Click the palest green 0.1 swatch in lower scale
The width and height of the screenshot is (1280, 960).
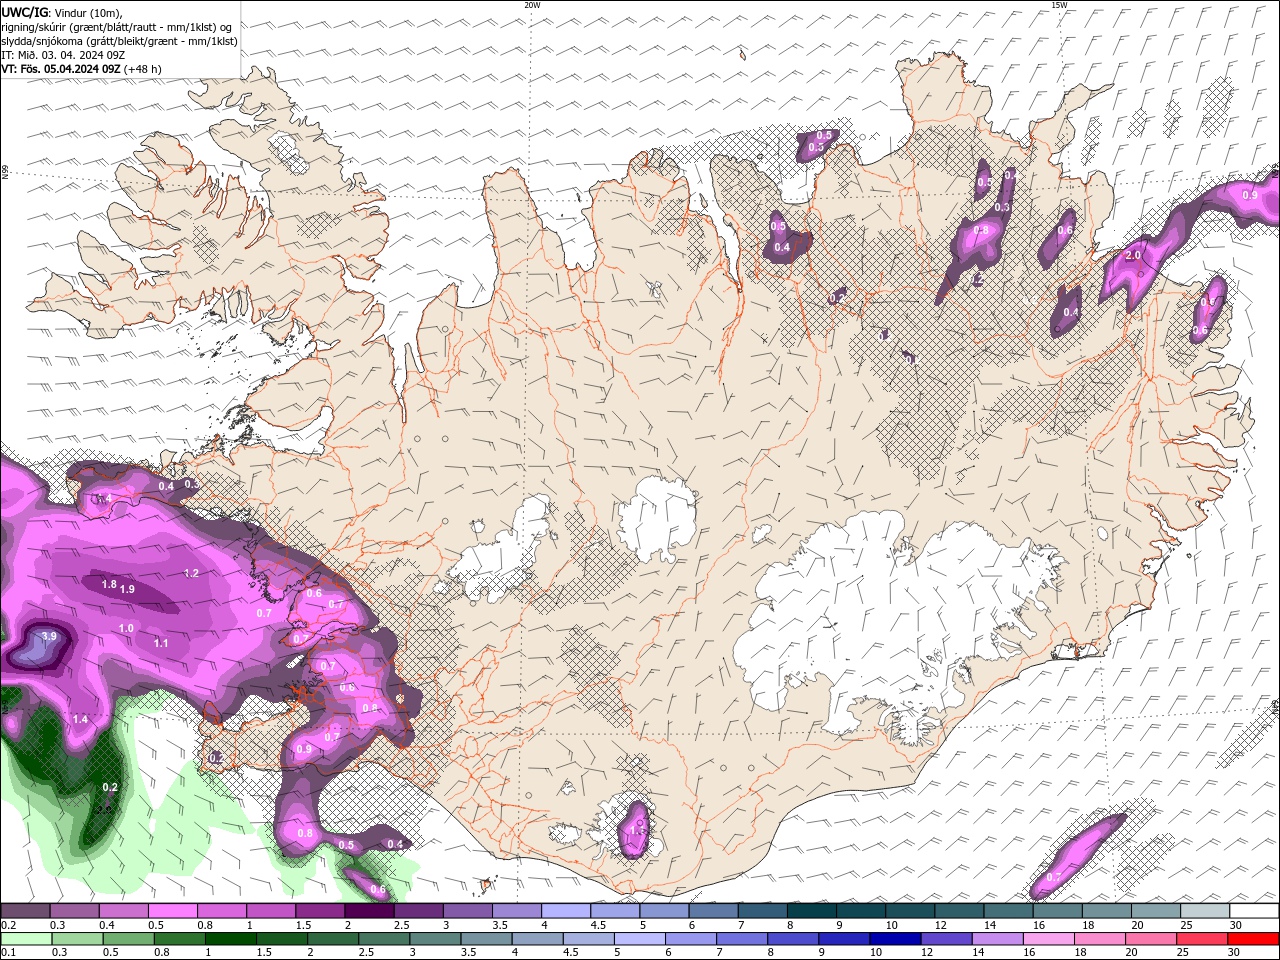point(26,938)
